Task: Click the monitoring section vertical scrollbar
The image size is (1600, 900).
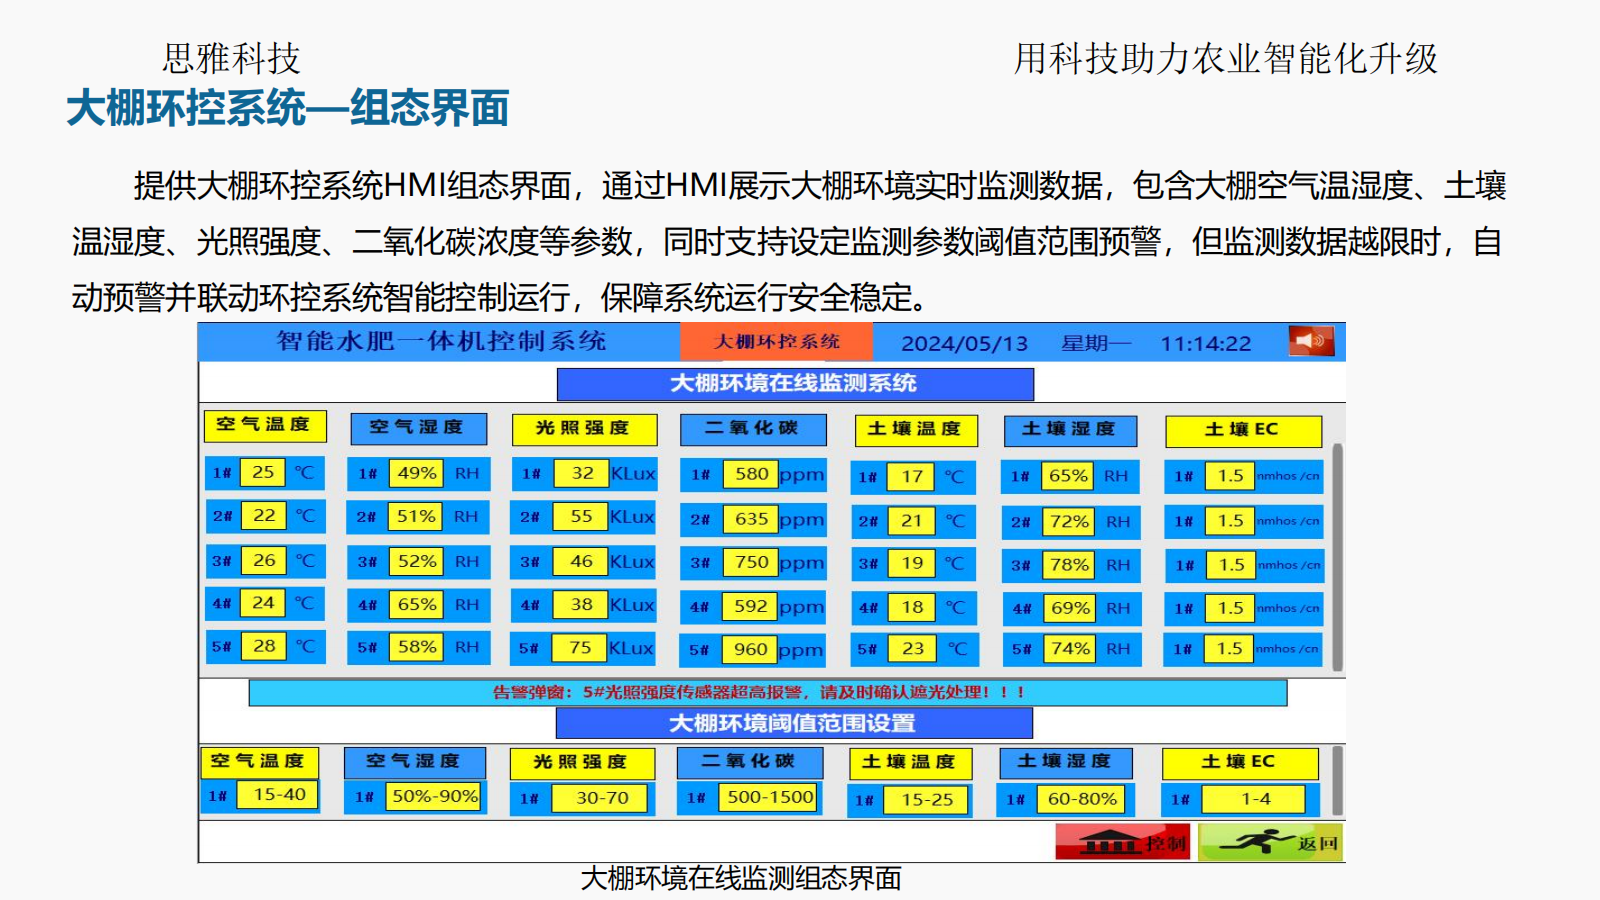Action: 1338,557
